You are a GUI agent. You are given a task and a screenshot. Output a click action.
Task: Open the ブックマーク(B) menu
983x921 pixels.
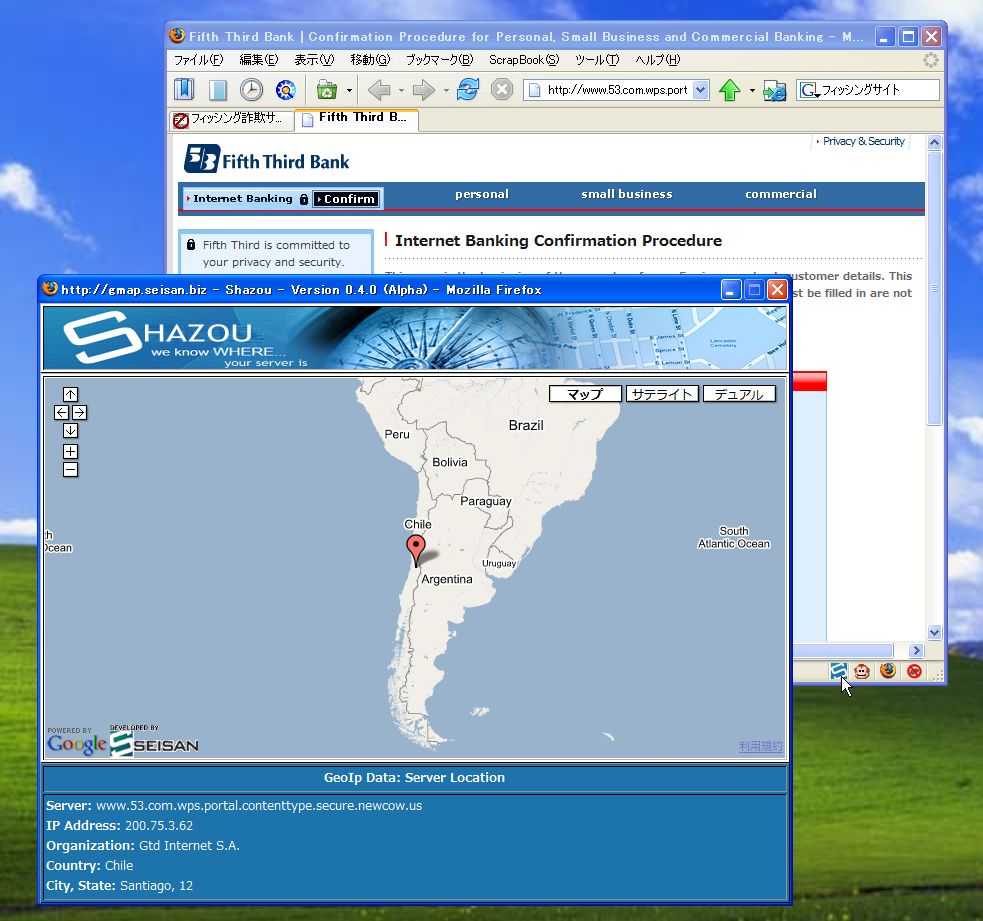pos(439,60)
